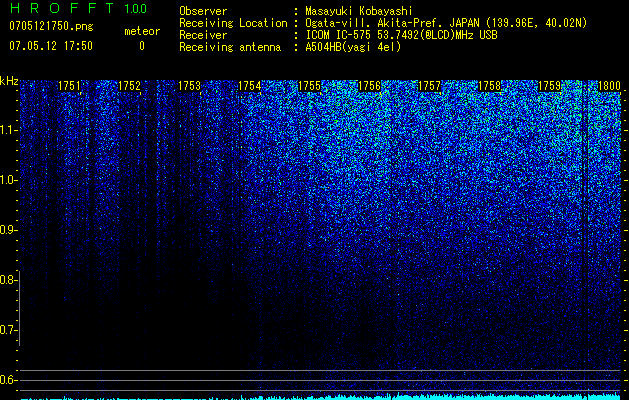
Task: Click the meteor count label
Action: [x=142, y=31]
